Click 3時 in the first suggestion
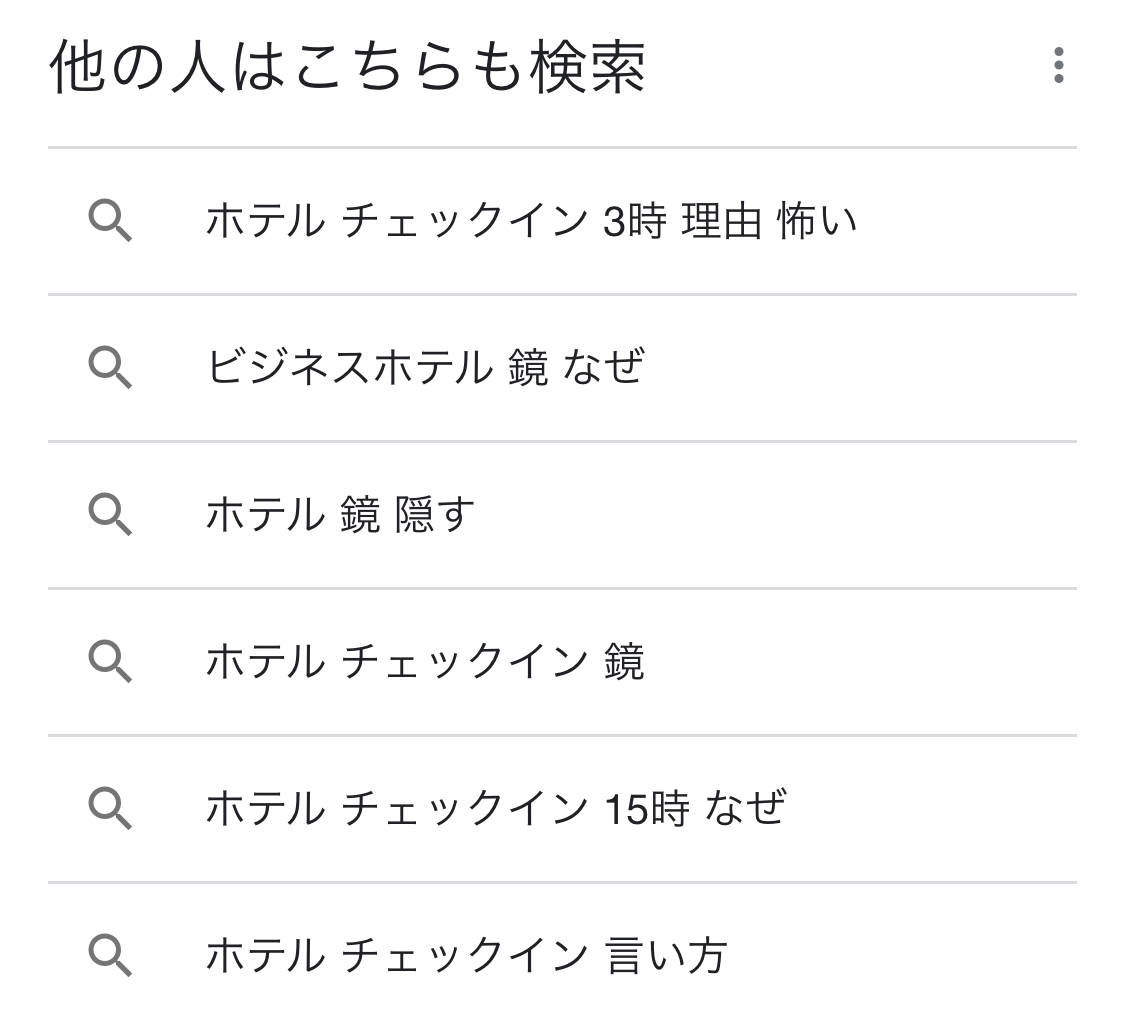Image resolution: width=1125 pixels, height=1016 pixels. pyautogui.click(x=634, y=221)
